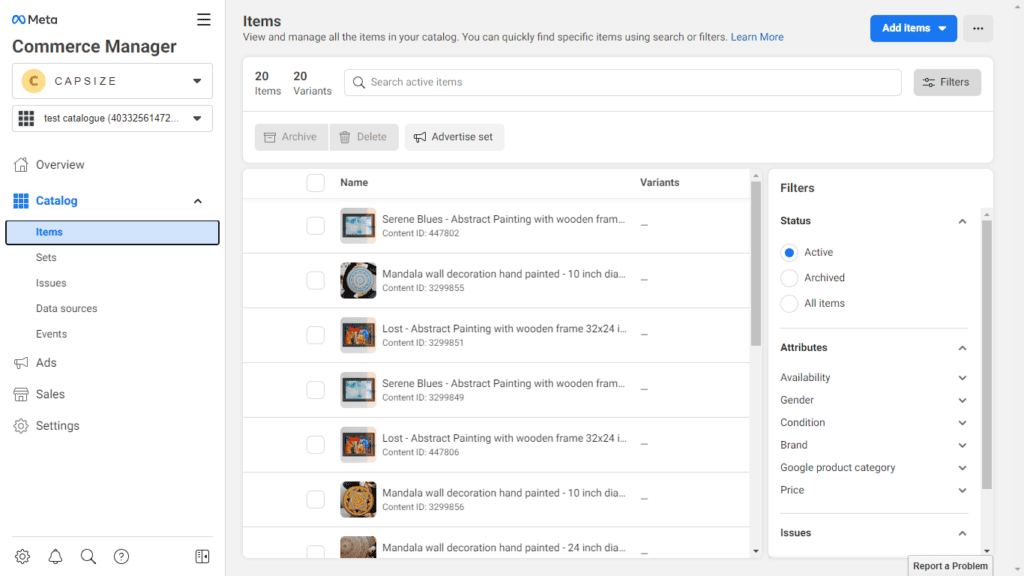Image resolution: width=1024 pixels, height=576 pixels.
Task: Open settings gear in bottom toolbar
Action: pos(23,556)
